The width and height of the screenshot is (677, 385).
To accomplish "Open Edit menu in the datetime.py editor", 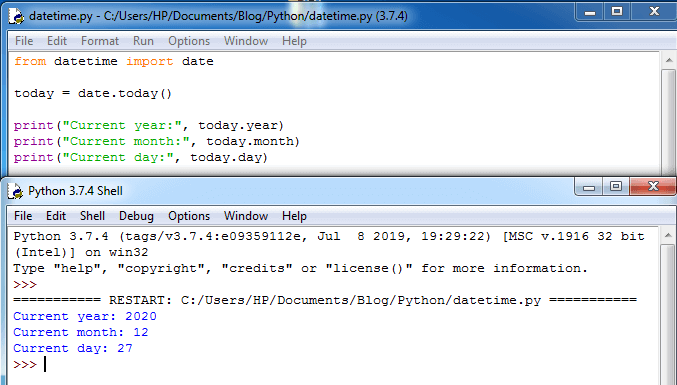I will [57, 41].
